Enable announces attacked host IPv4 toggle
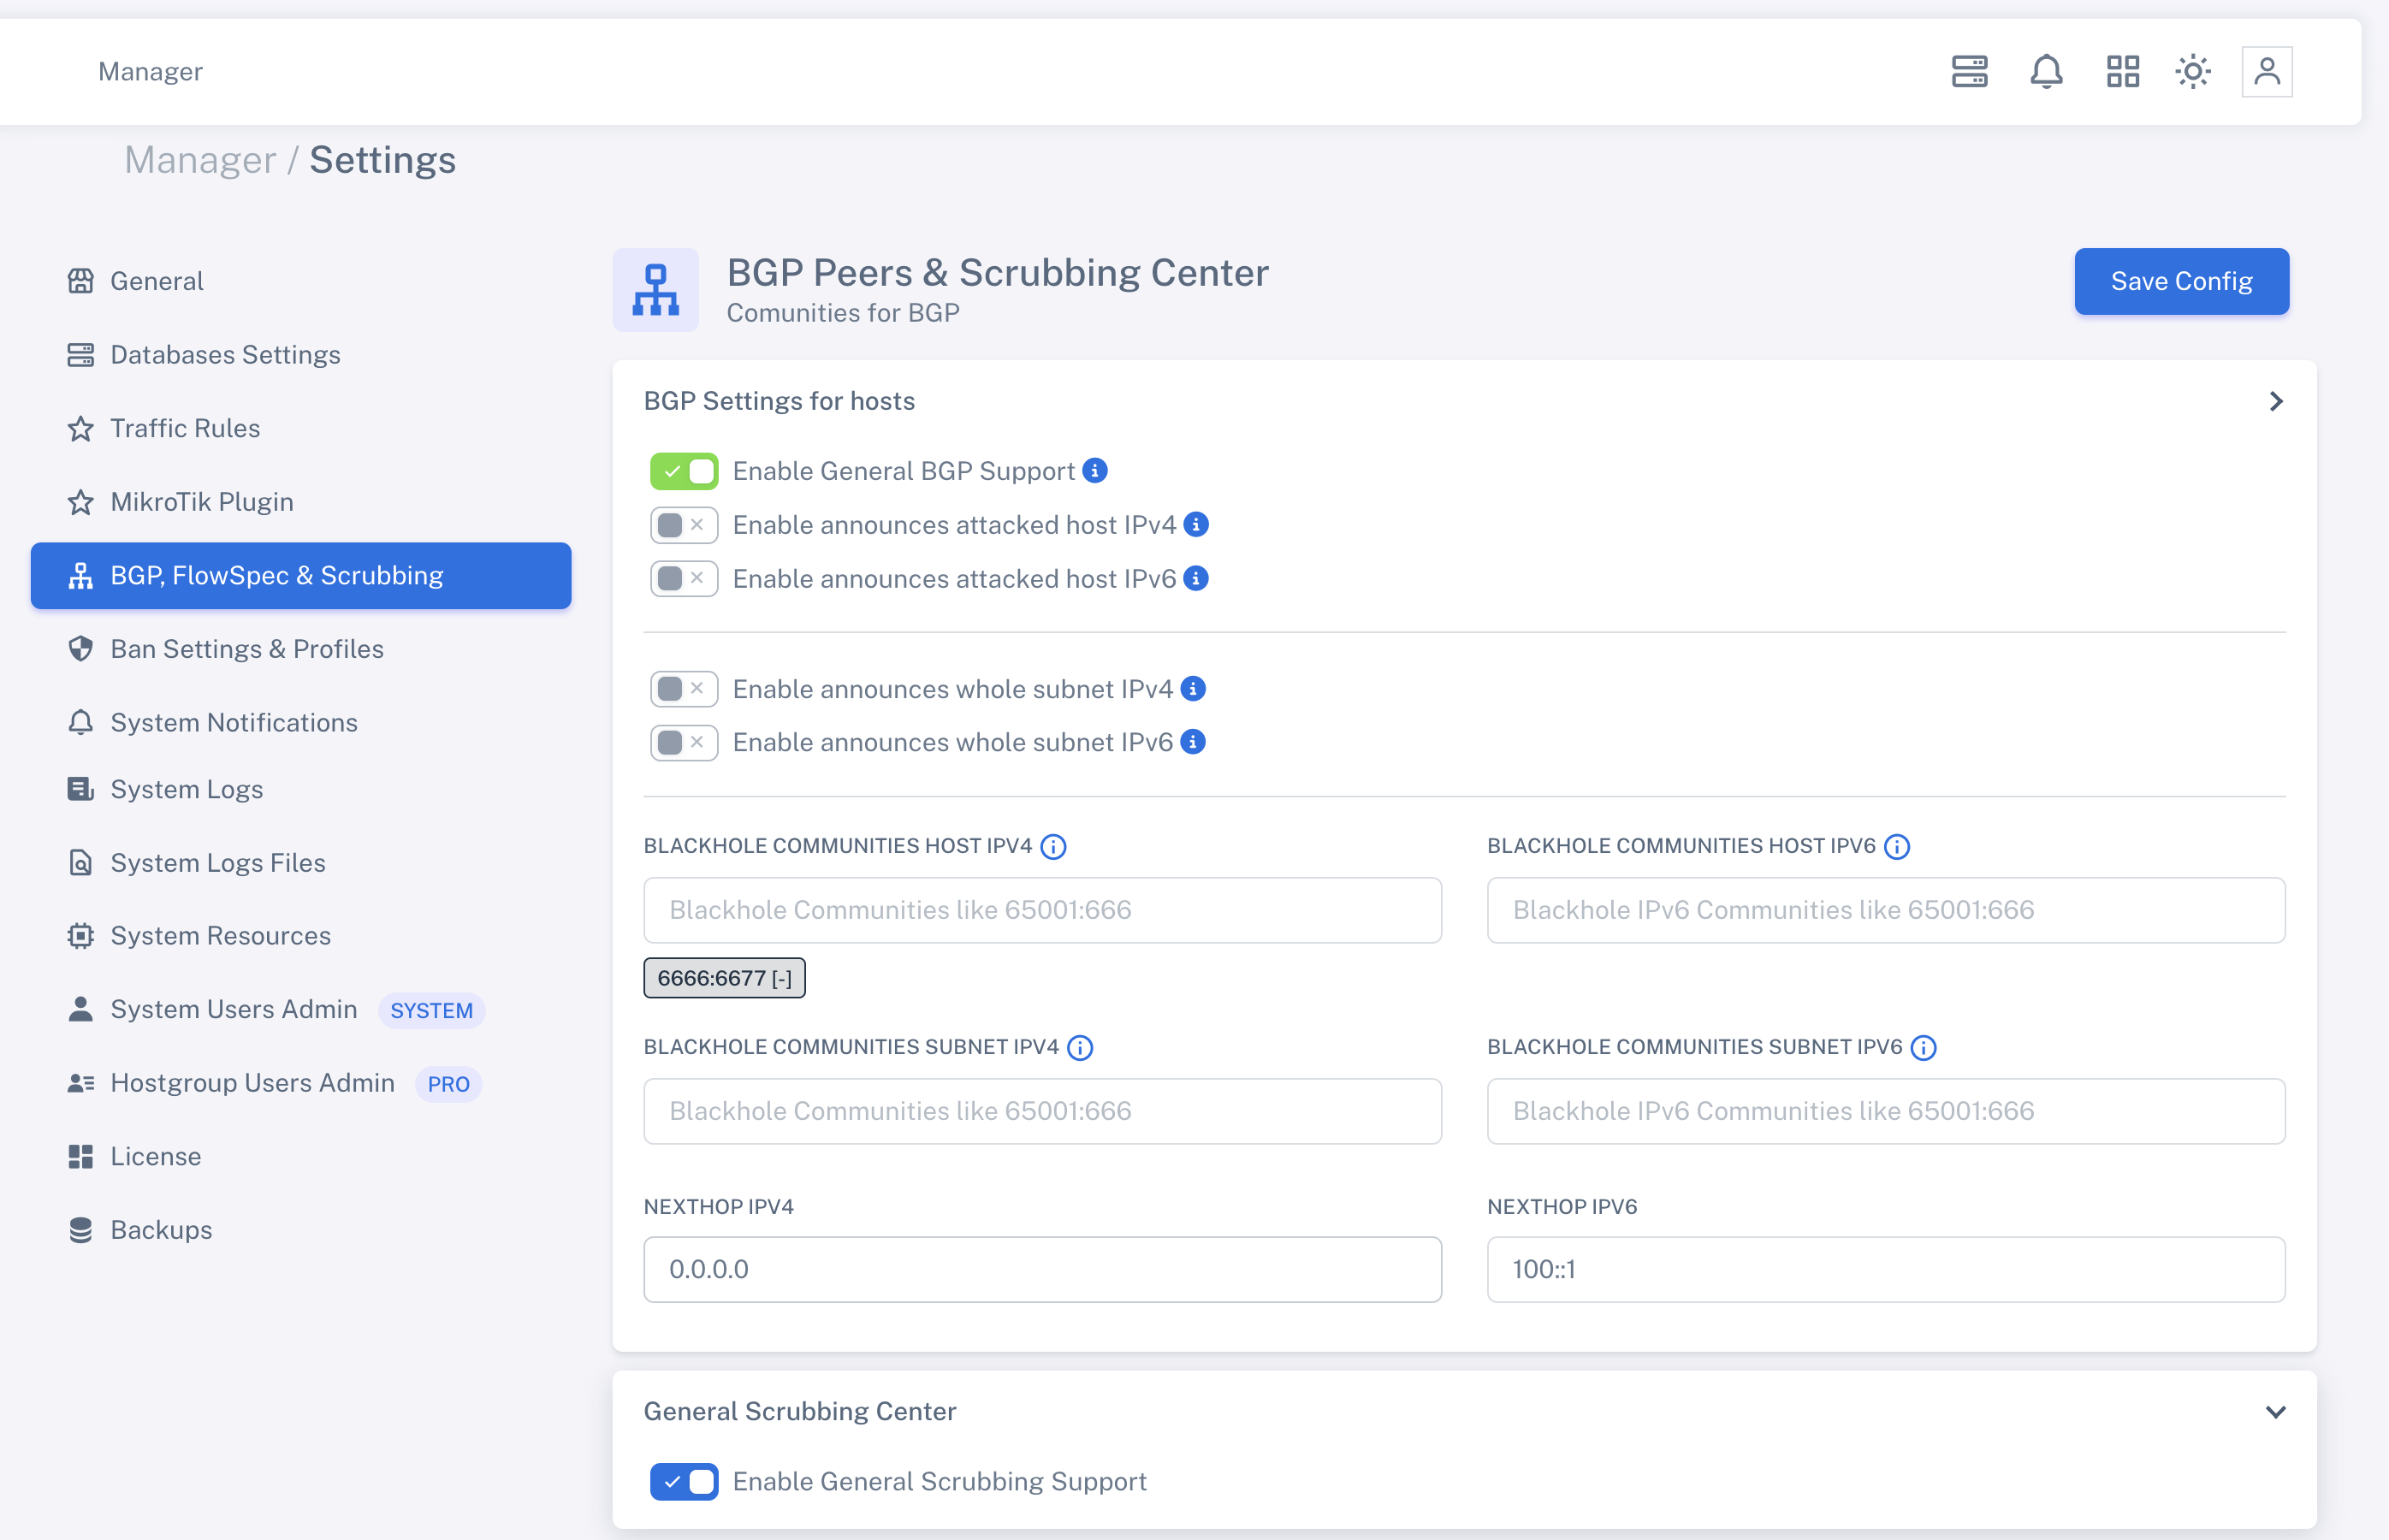 (x=684, y=524)
